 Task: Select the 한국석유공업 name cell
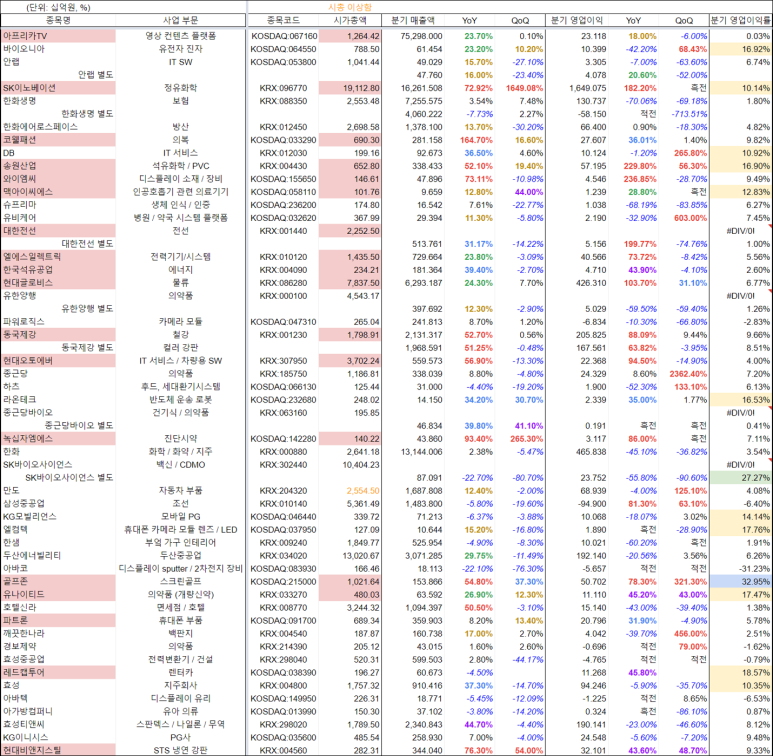pyautogui.click(x=58, y=270)
